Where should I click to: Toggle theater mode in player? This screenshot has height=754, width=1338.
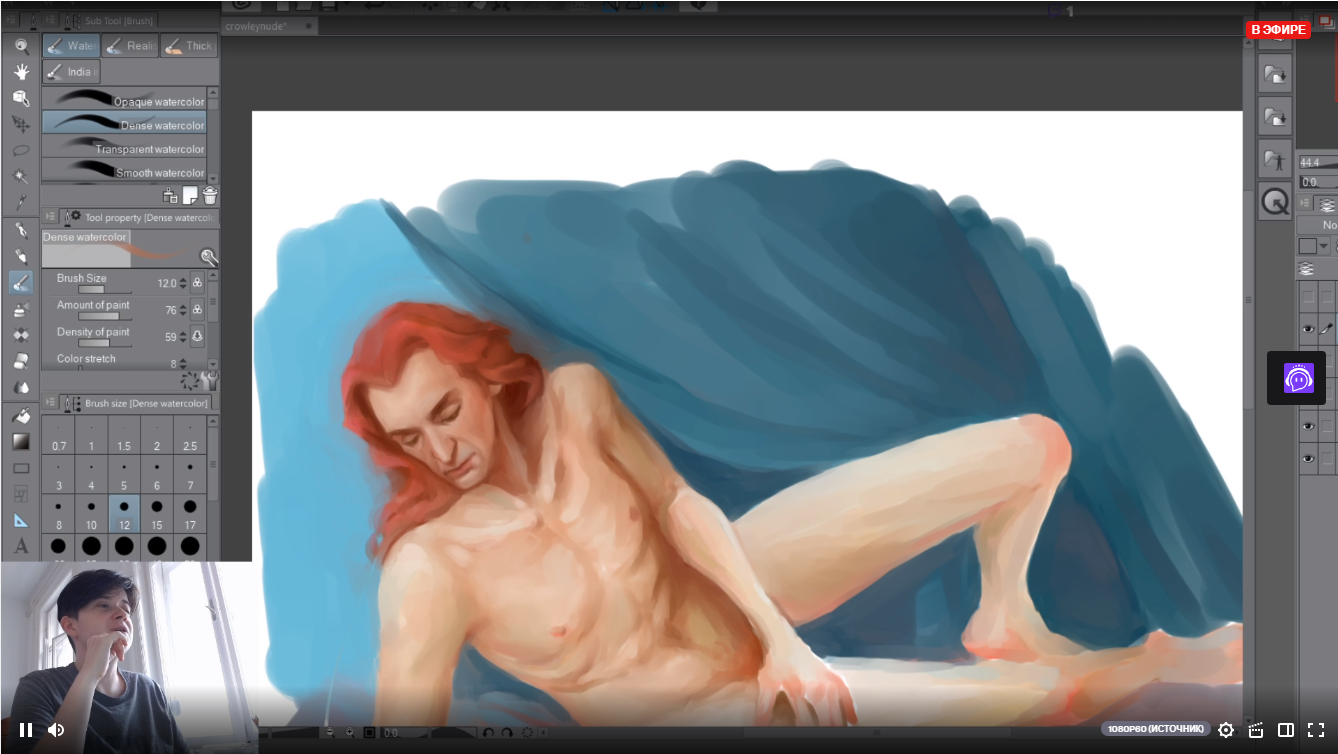click(1286, 730)
